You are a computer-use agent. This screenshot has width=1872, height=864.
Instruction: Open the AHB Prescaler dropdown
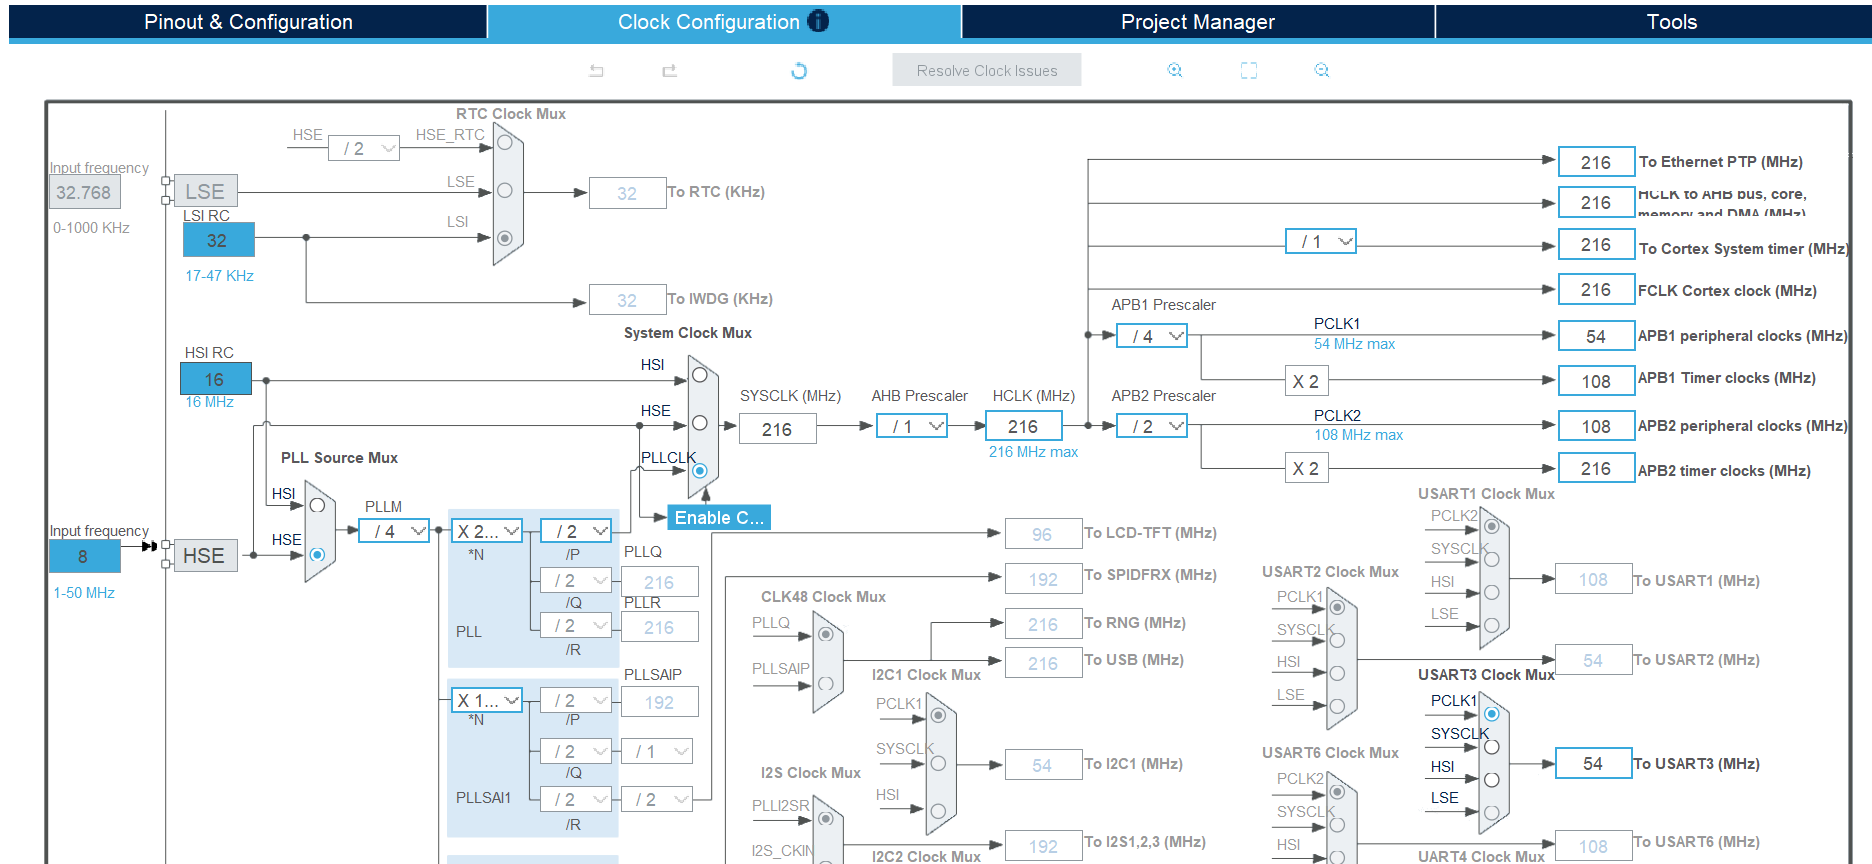point(912,426)
